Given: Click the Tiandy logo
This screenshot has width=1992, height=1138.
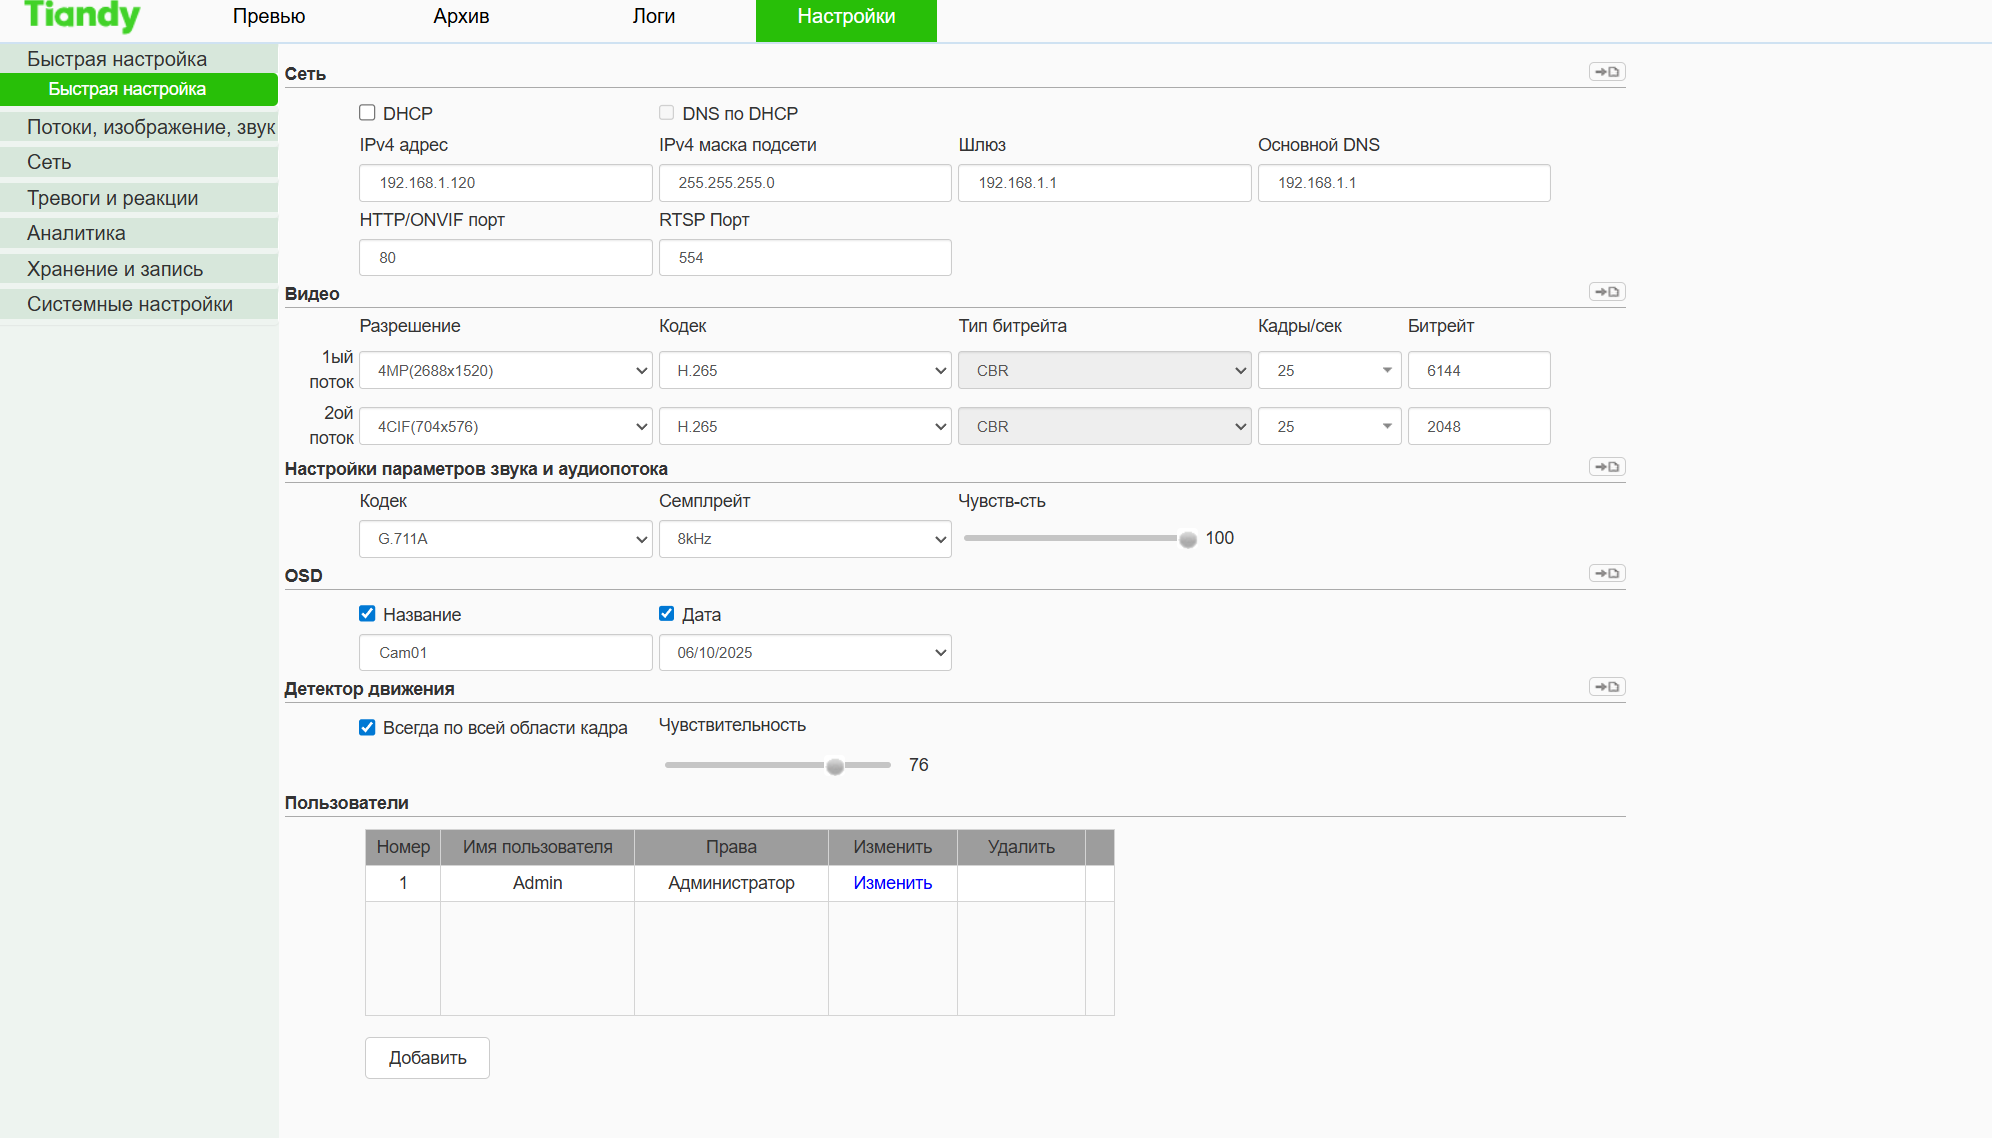Looking at the screenshot, I should point(82,16).
